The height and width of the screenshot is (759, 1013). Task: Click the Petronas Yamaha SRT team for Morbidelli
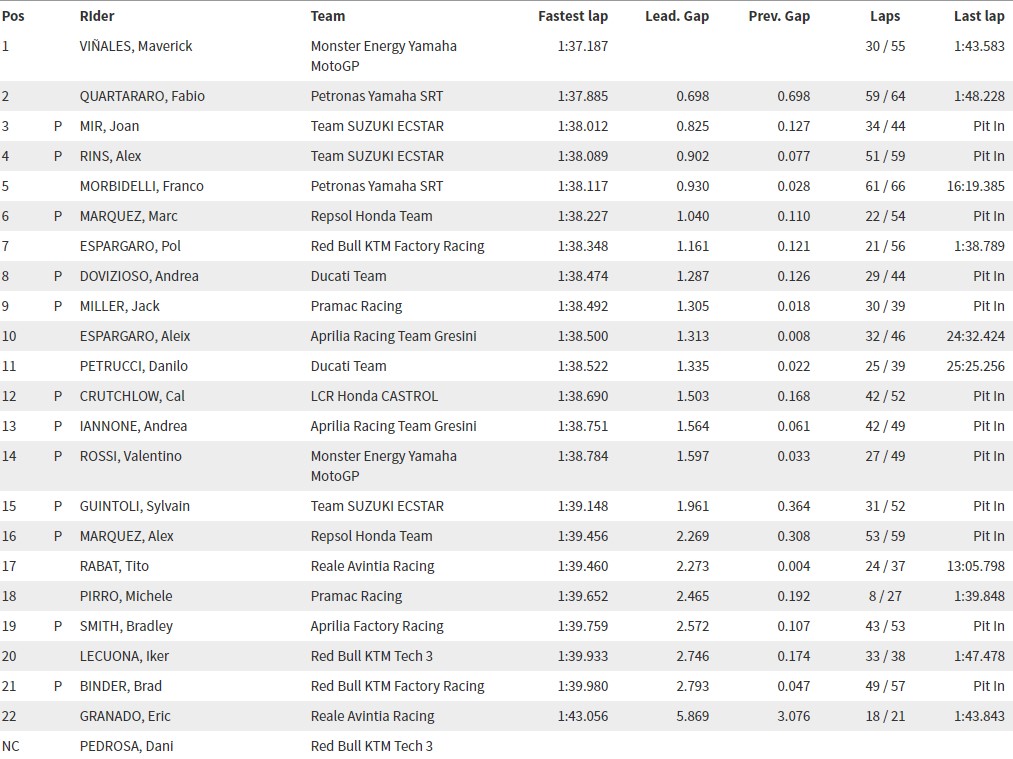[x=377, y=186]
